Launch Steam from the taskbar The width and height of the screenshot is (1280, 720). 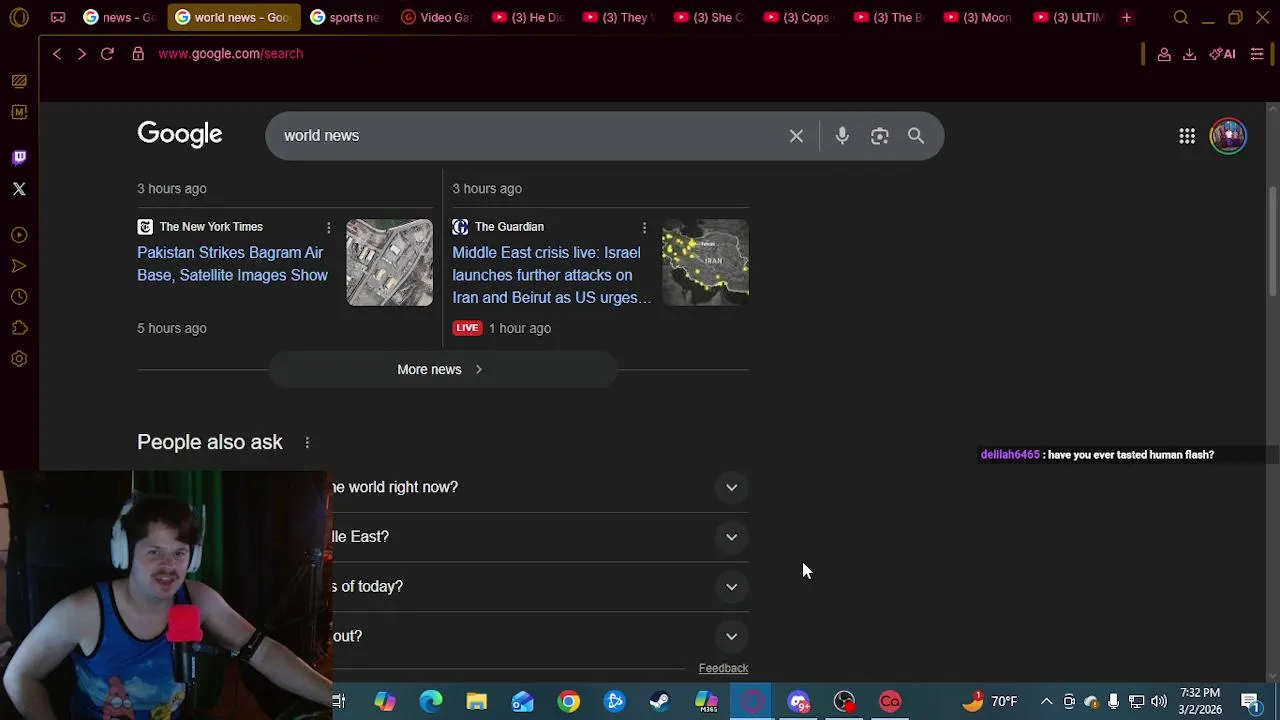coord(660,702)
